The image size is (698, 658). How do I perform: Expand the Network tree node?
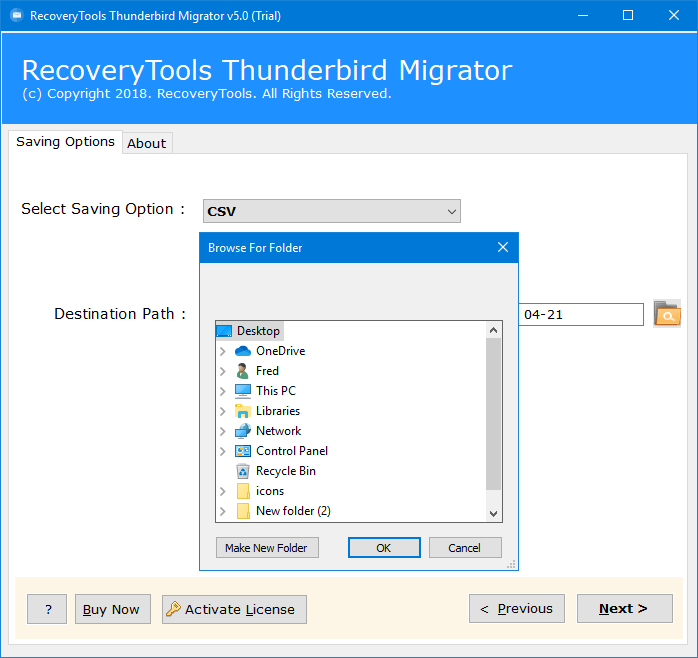223,431
